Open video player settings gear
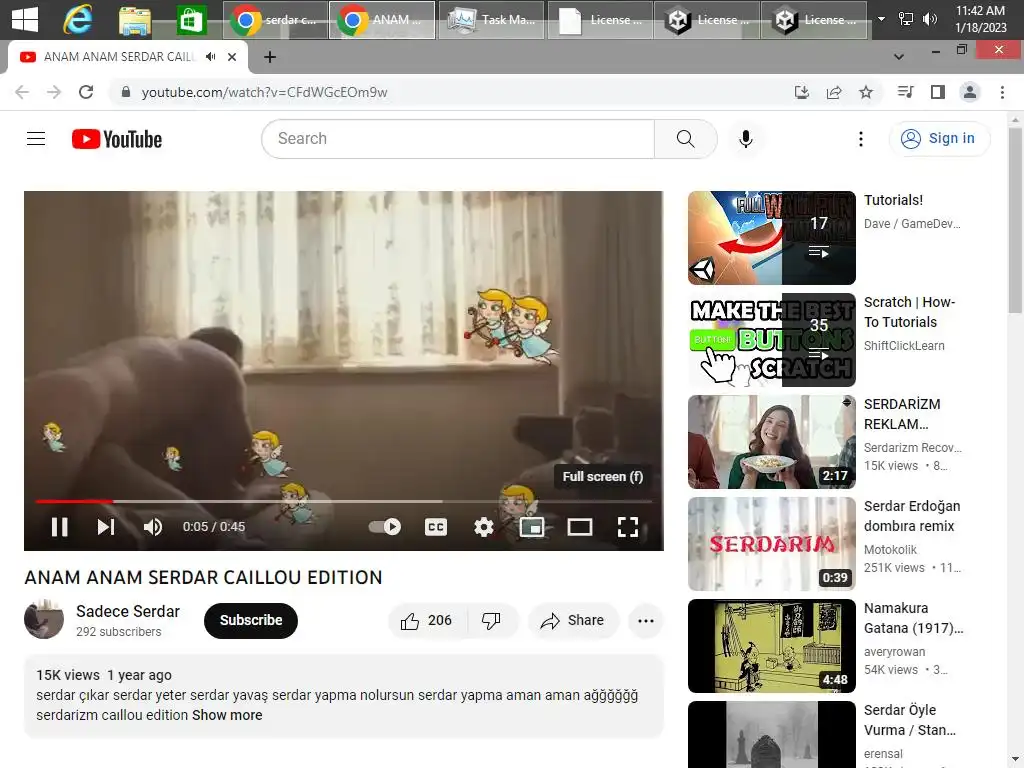 point(483,526)
